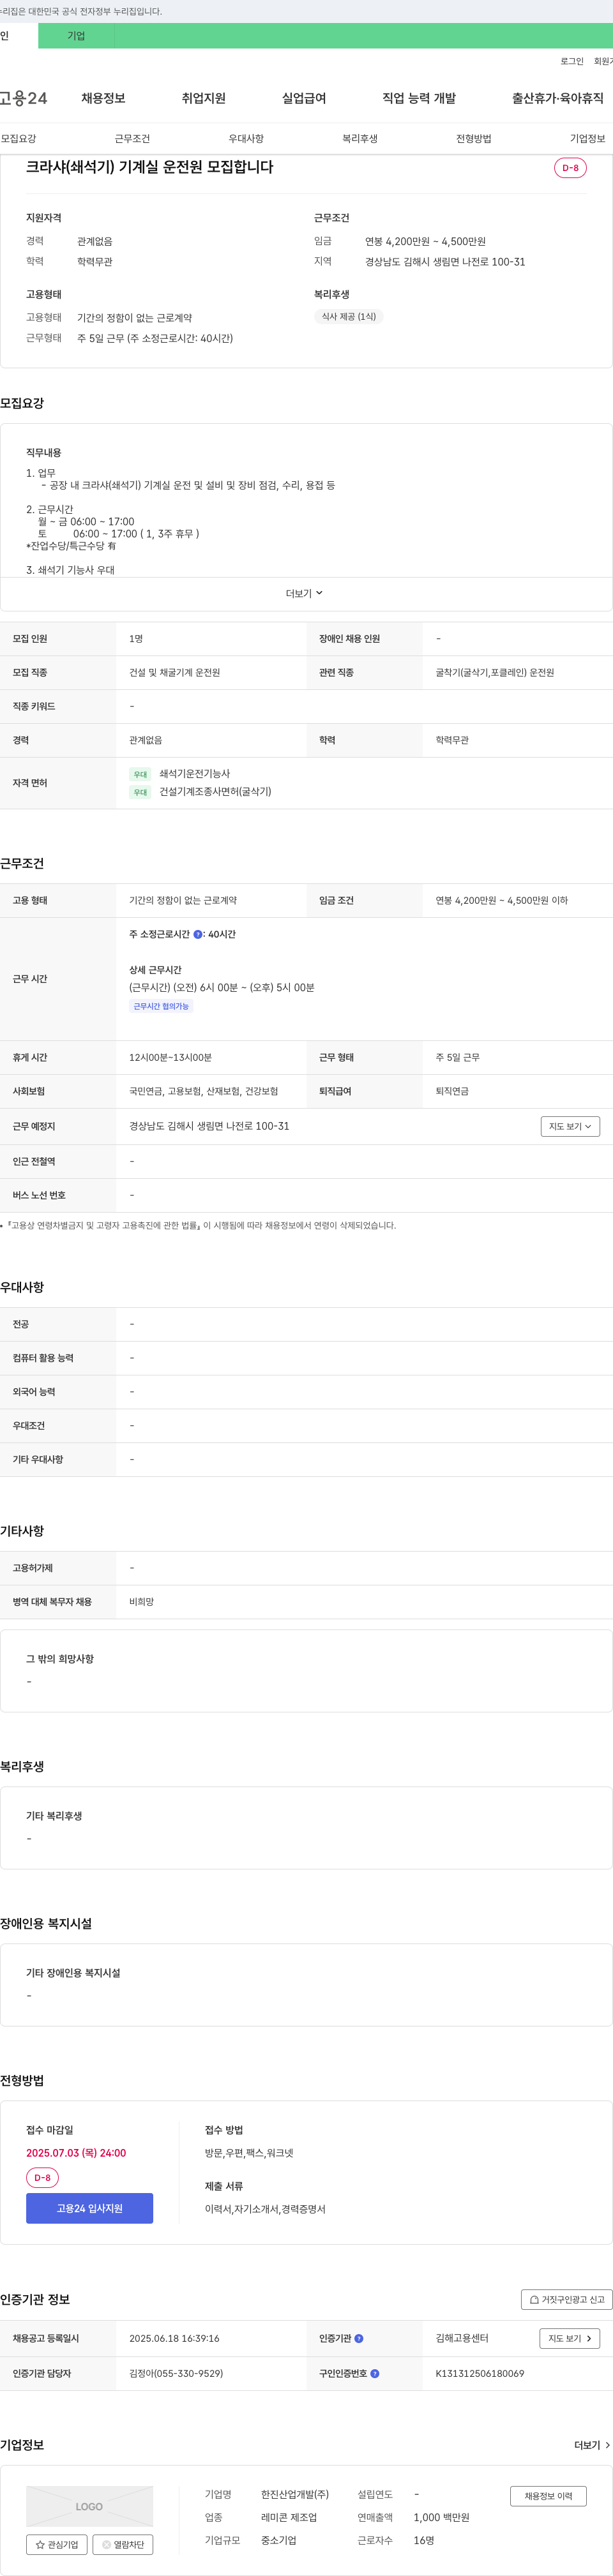Open the 직업 능력 개발 menu
Screen dimensions: 613x2576
click(x=419, y=98)
